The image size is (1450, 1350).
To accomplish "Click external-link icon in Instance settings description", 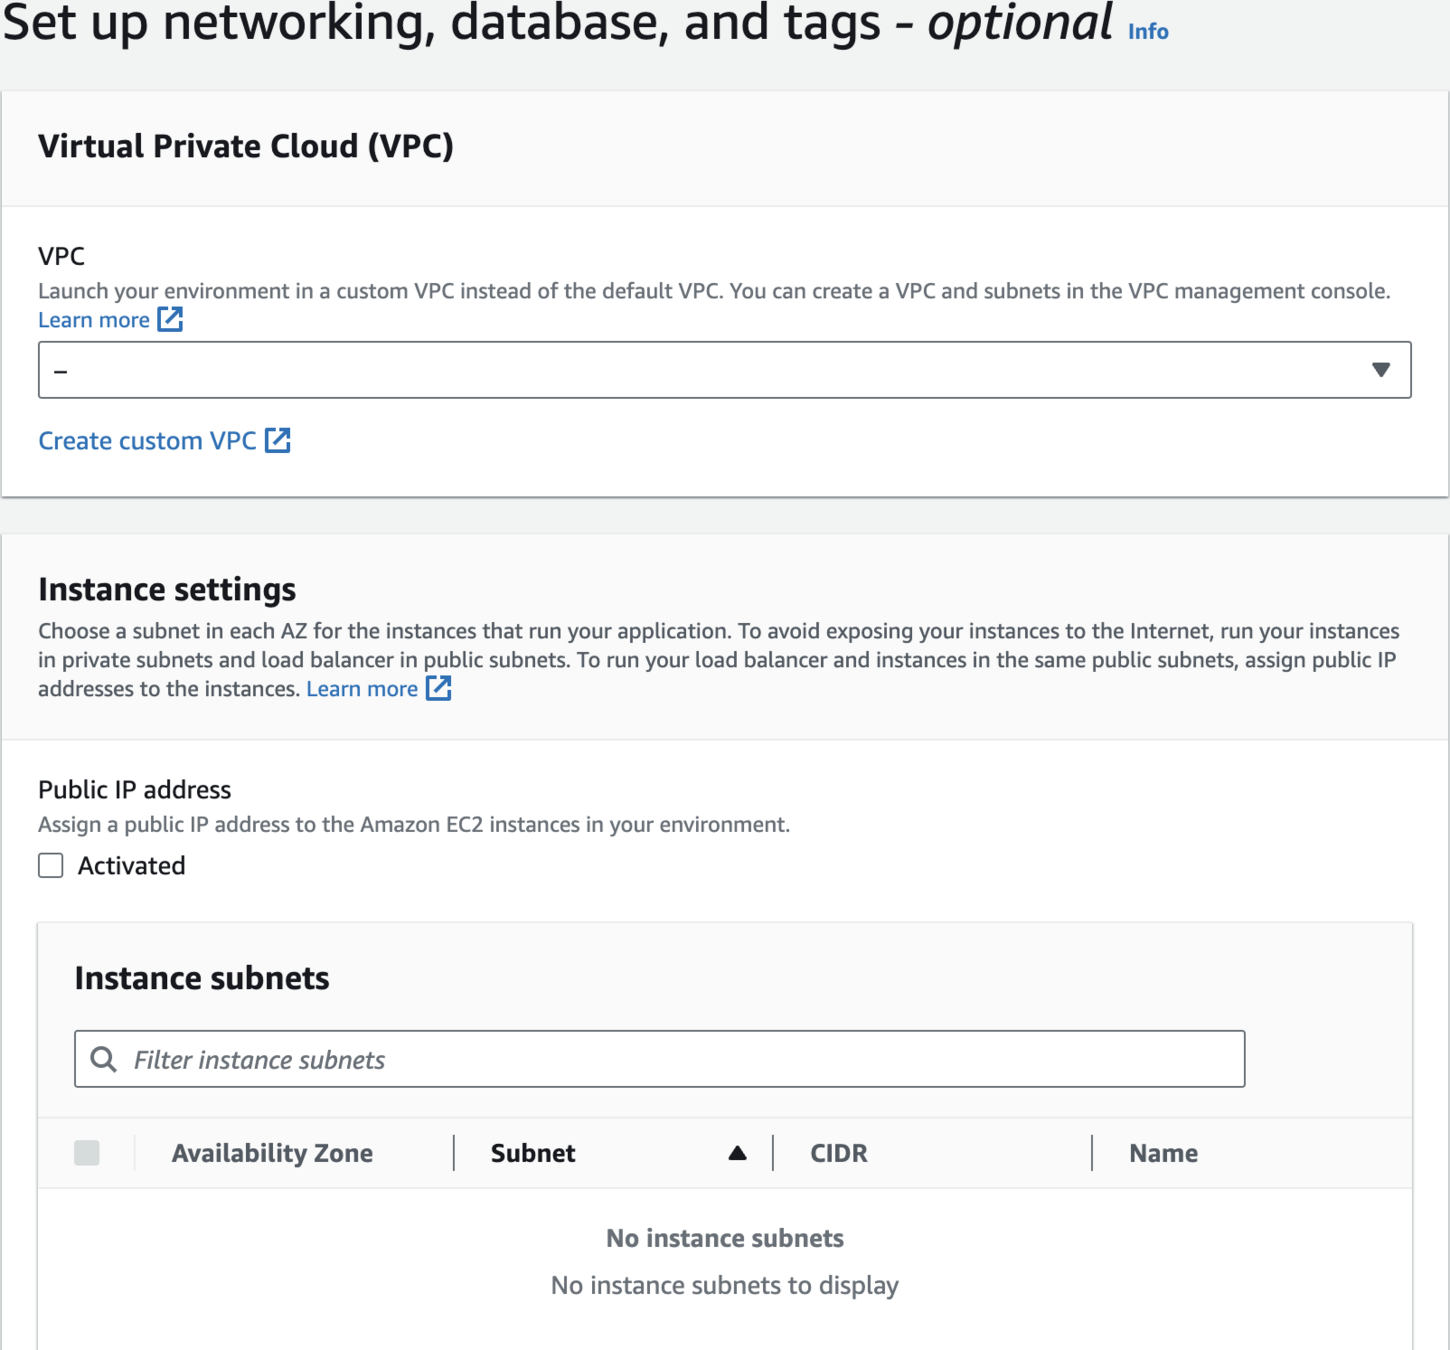I will pos(439,688).
